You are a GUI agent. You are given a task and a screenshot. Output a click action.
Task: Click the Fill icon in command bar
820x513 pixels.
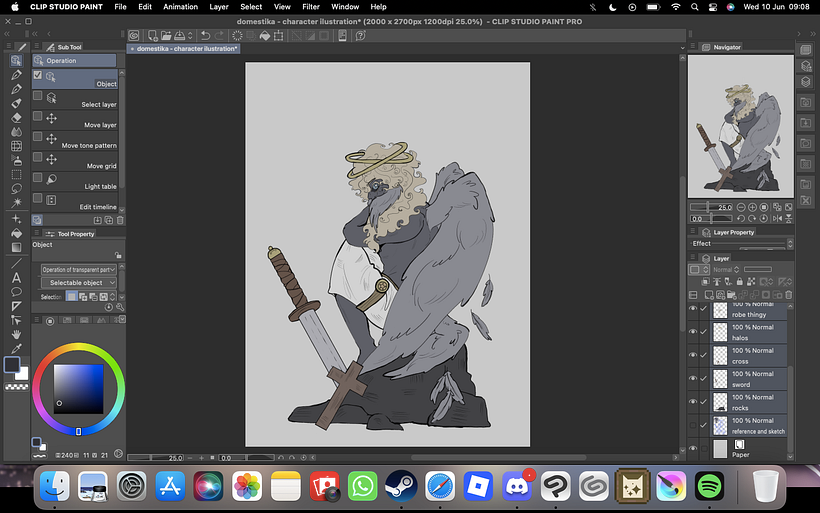[265, 36]
